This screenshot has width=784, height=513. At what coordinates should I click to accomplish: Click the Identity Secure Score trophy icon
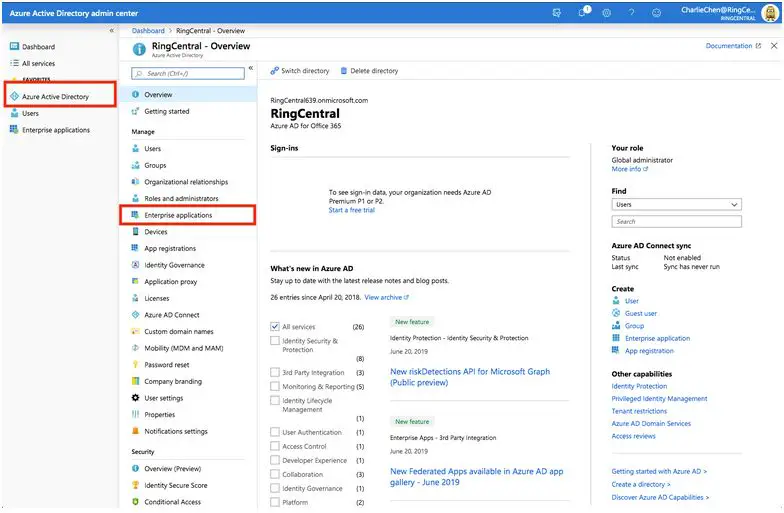pos(135,485)
